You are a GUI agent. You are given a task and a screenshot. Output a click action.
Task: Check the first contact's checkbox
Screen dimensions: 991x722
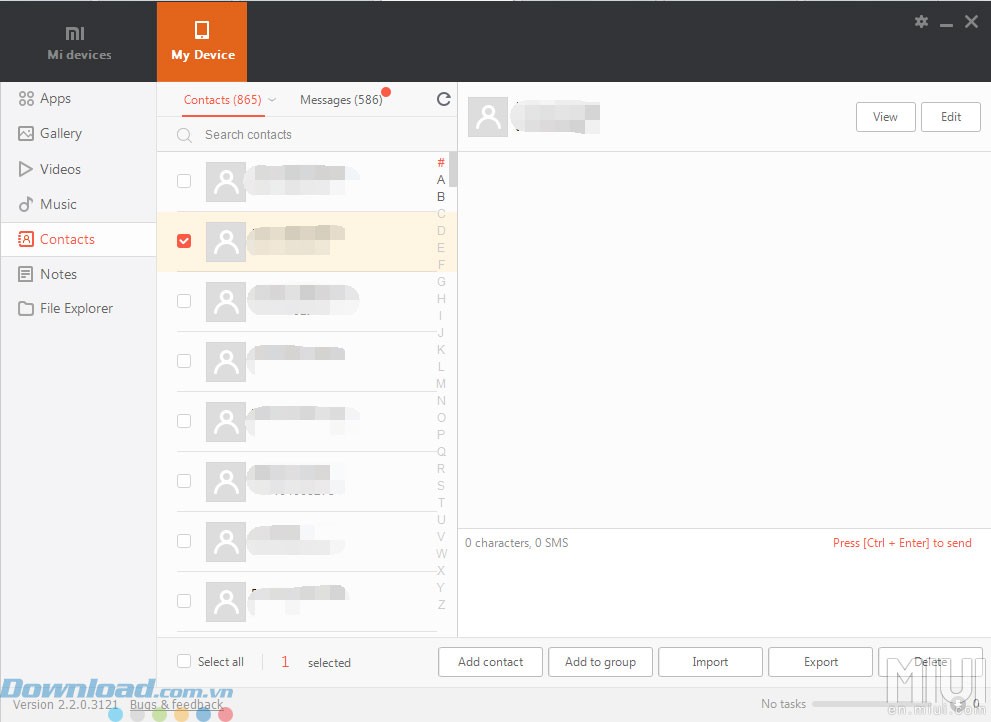[x=184, y=181]
